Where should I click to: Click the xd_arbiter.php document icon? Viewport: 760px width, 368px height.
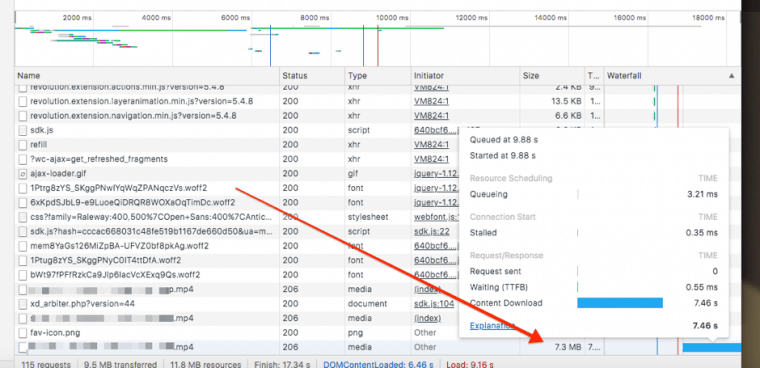(x=22, y=304)
